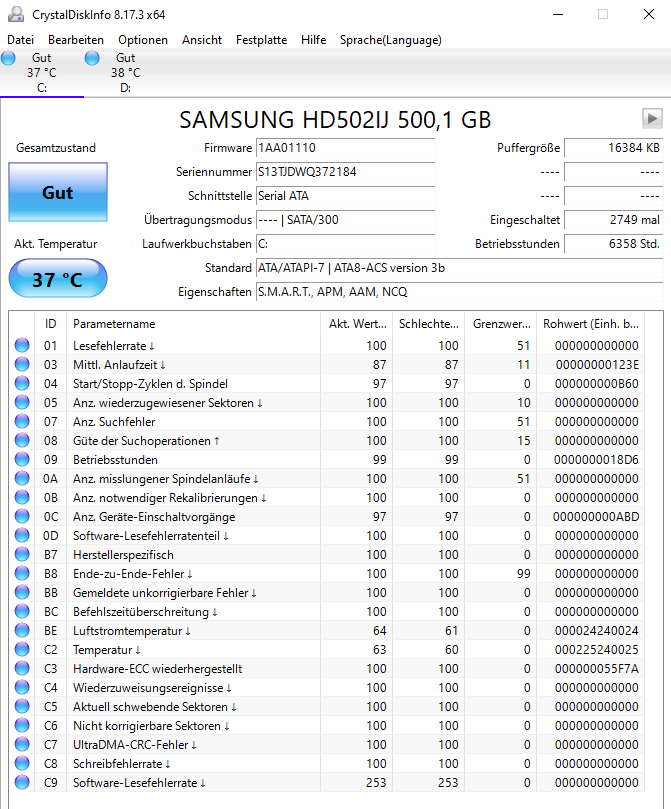Click the 37 °C temperature button
This screenshot has height=809, width=671.
tap(58, 279)
